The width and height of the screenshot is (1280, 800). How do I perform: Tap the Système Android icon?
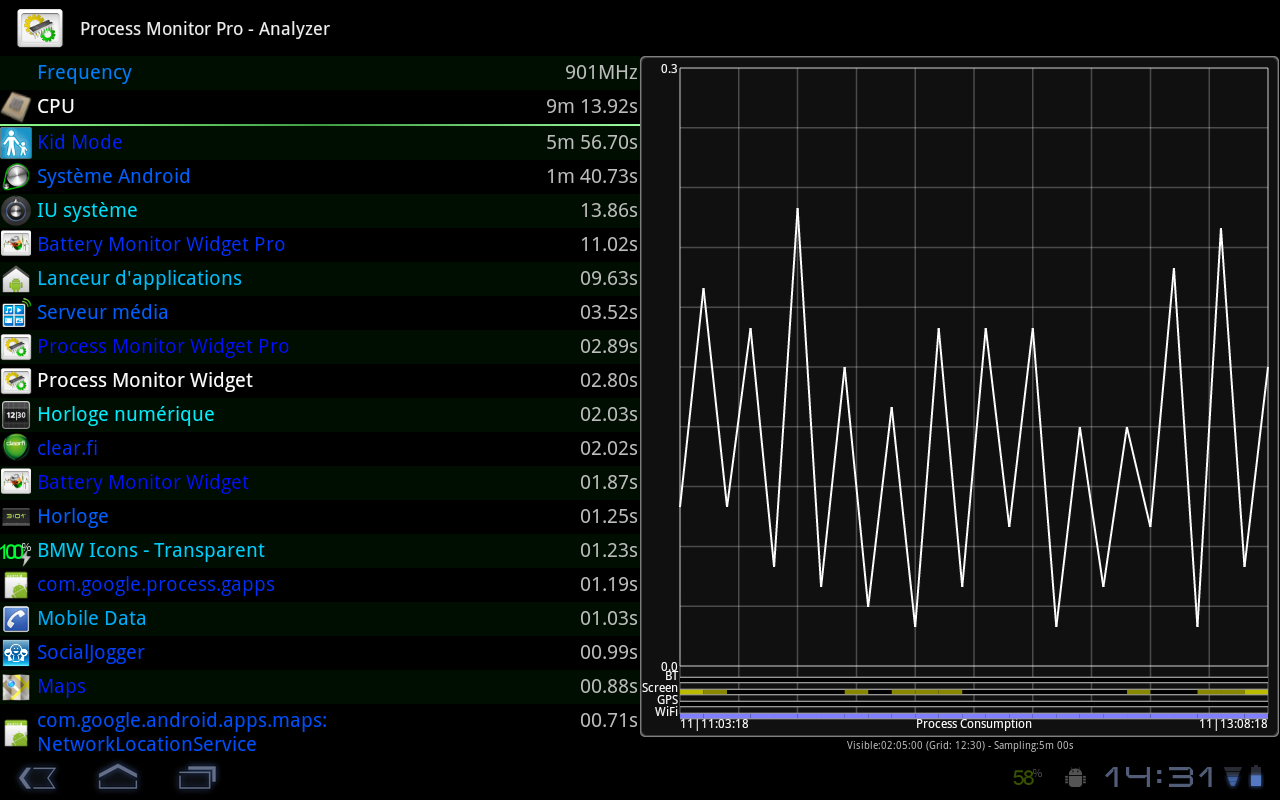[x=16, y=176]
